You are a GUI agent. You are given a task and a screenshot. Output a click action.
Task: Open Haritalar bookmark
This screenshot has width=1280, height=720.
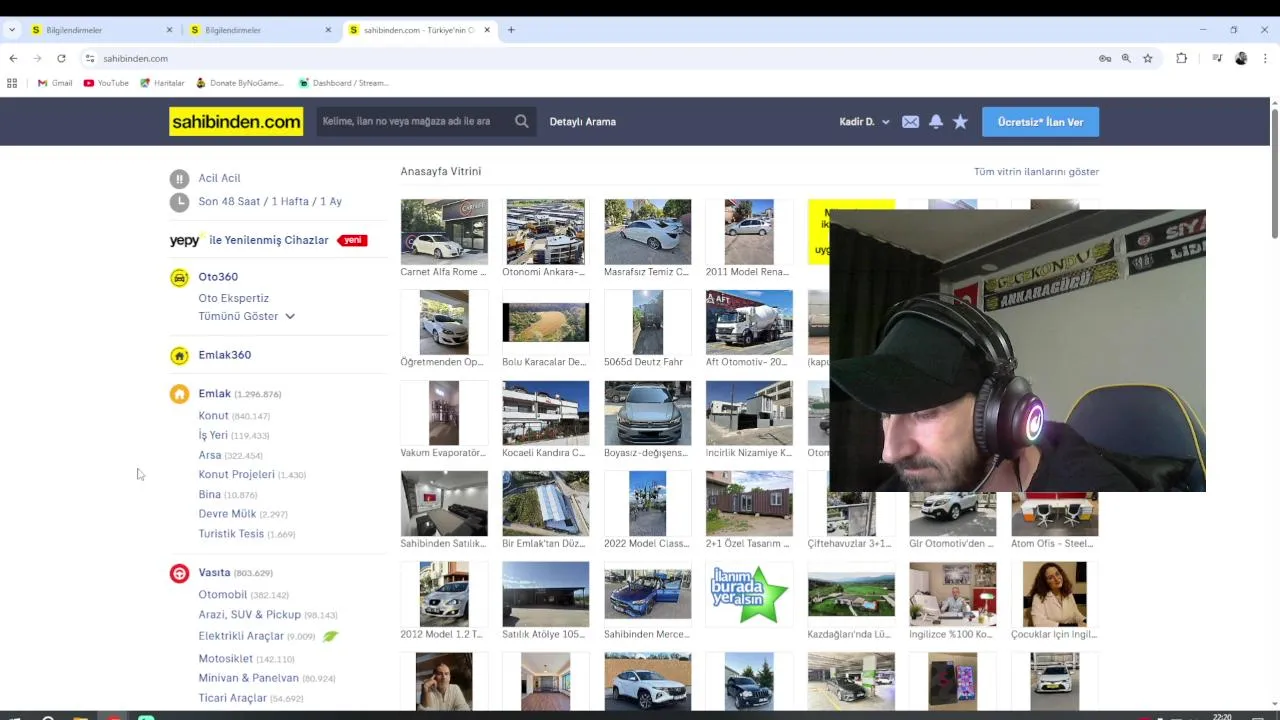[x=162, y=83]
